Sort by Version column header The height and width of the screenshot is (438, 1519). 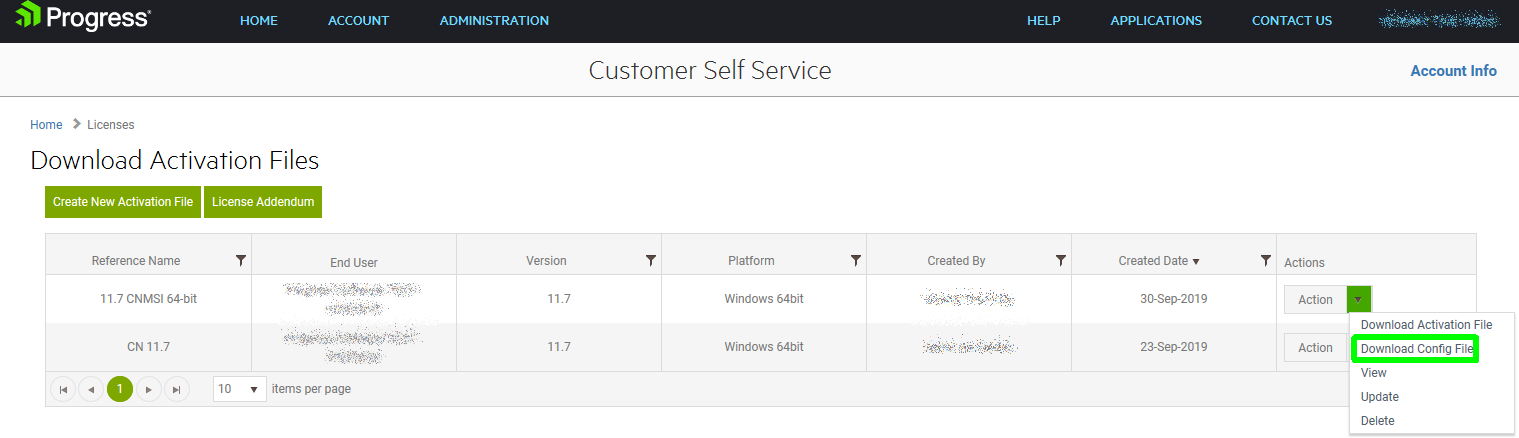[546, 261]
